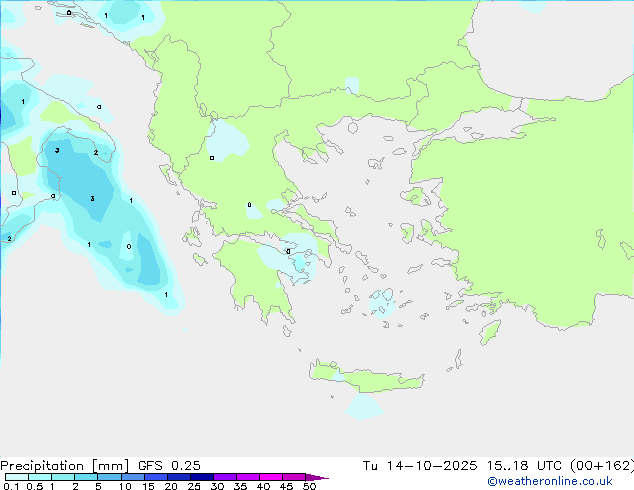Pick the legend swatch between 1 and 2
Image resolution: width=634 pixels, height=490 pixels.
tap(63, 477)
